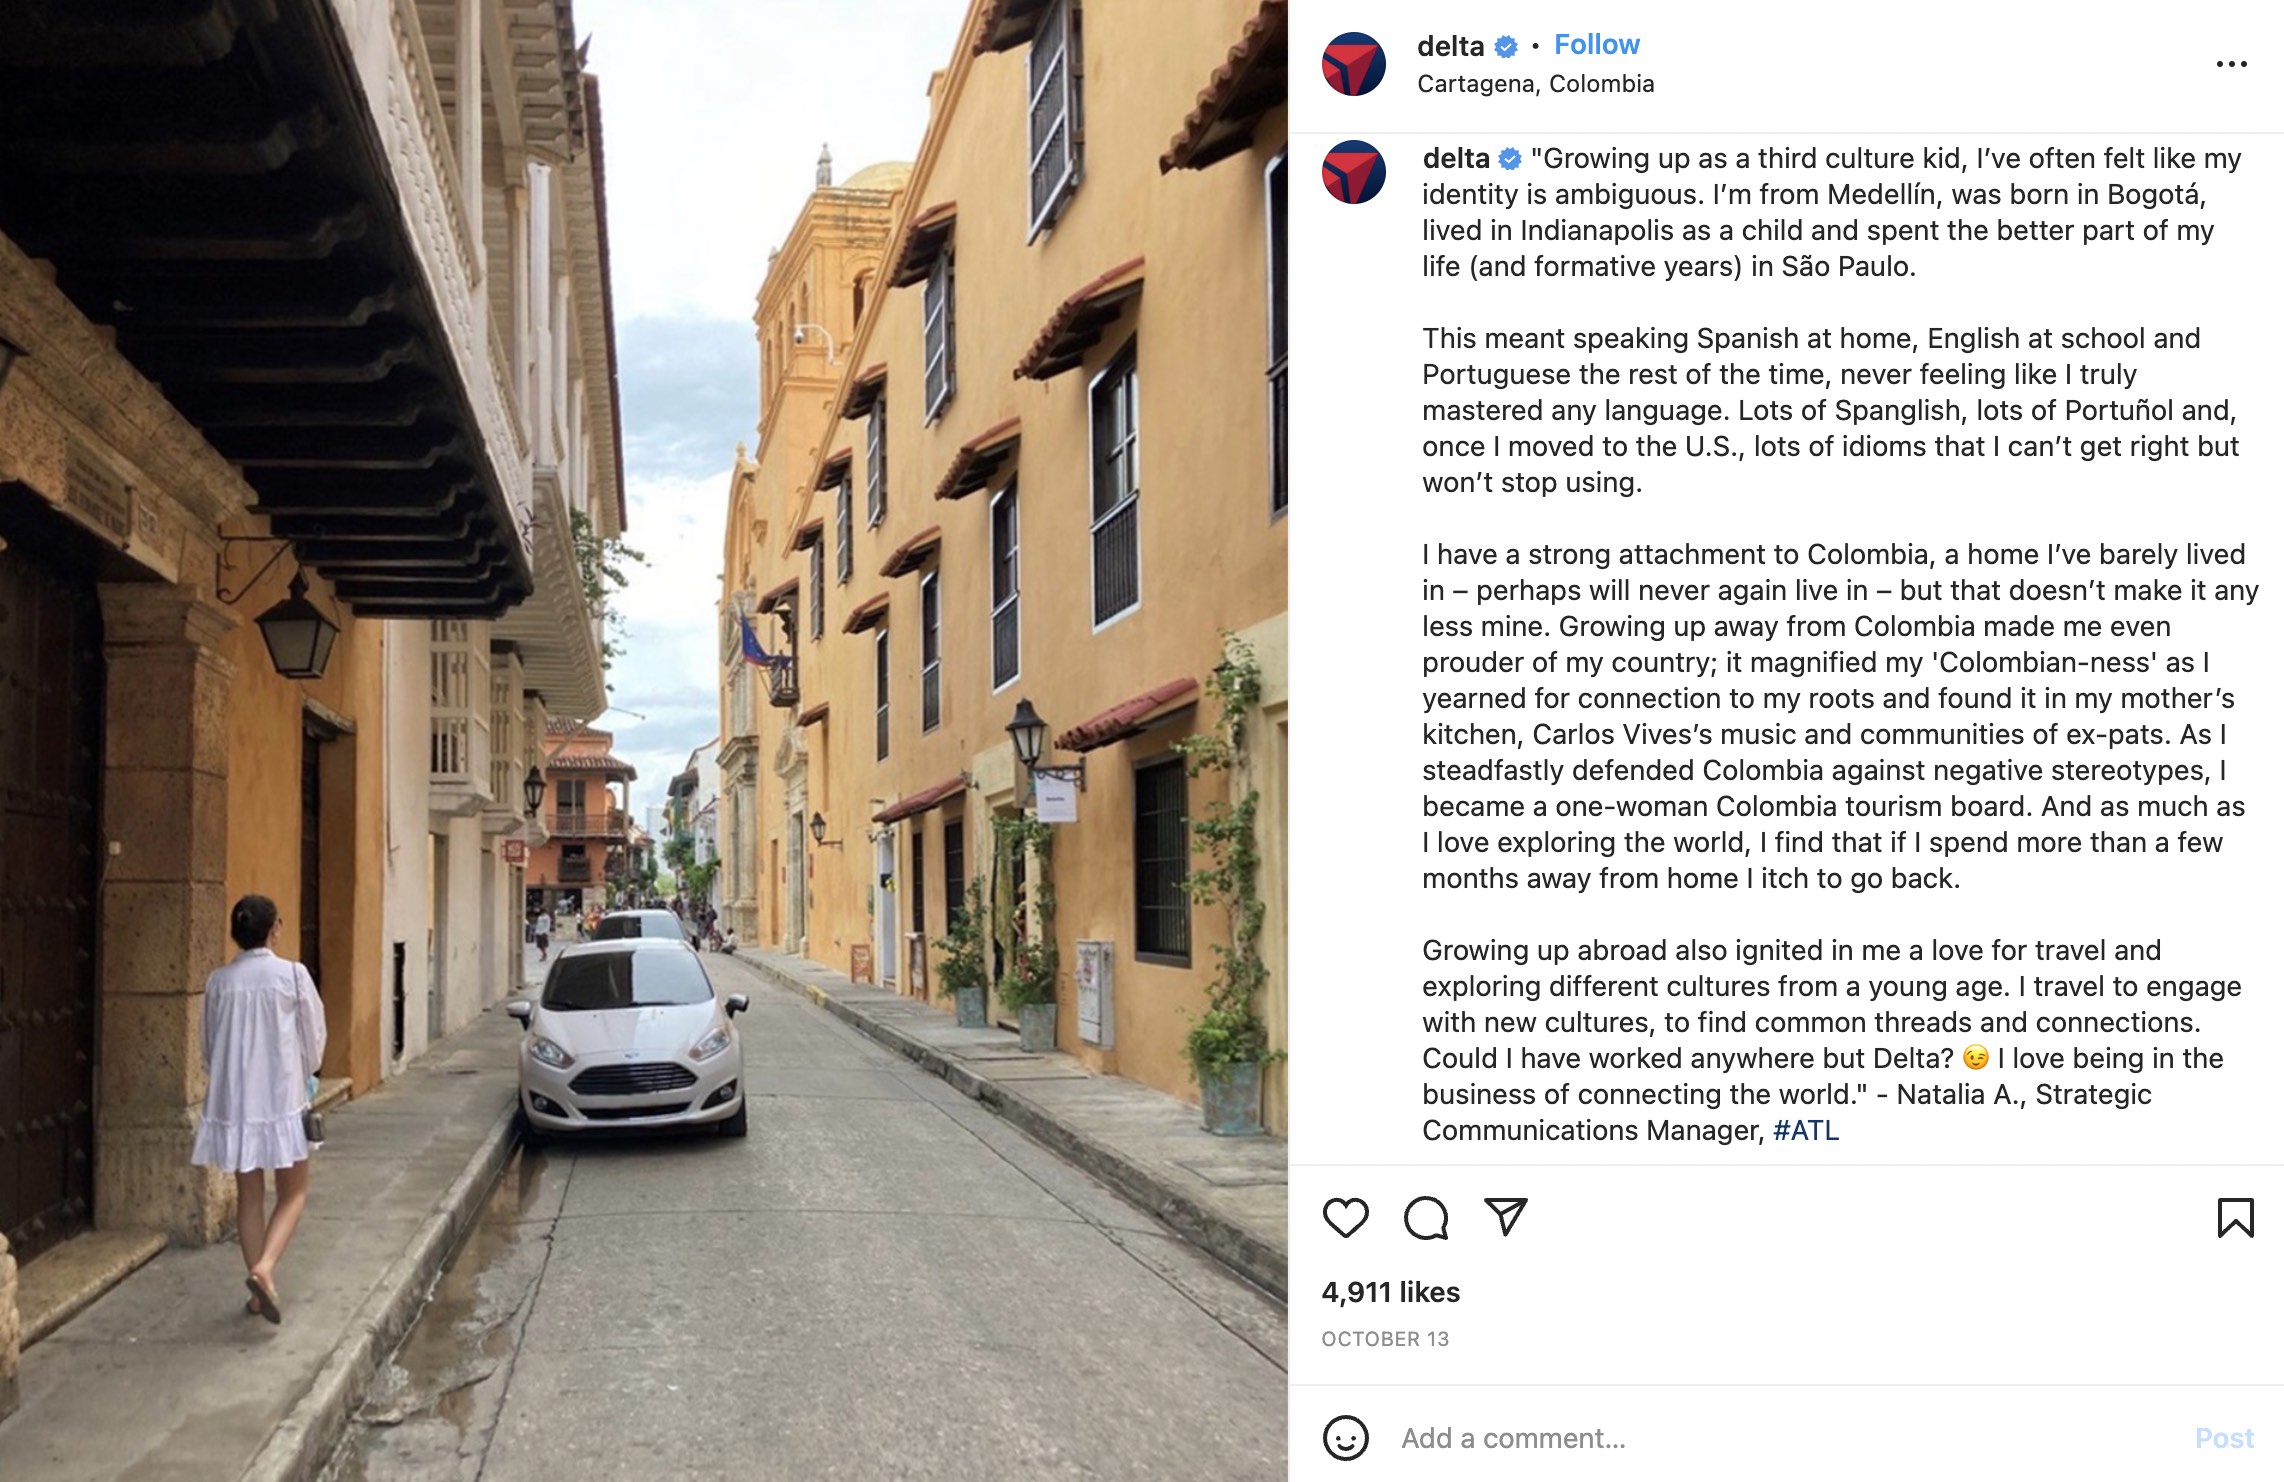Viewport: 2284px width, 1482px height.
Task: Click delta username in the post header
Action: 1450,46
